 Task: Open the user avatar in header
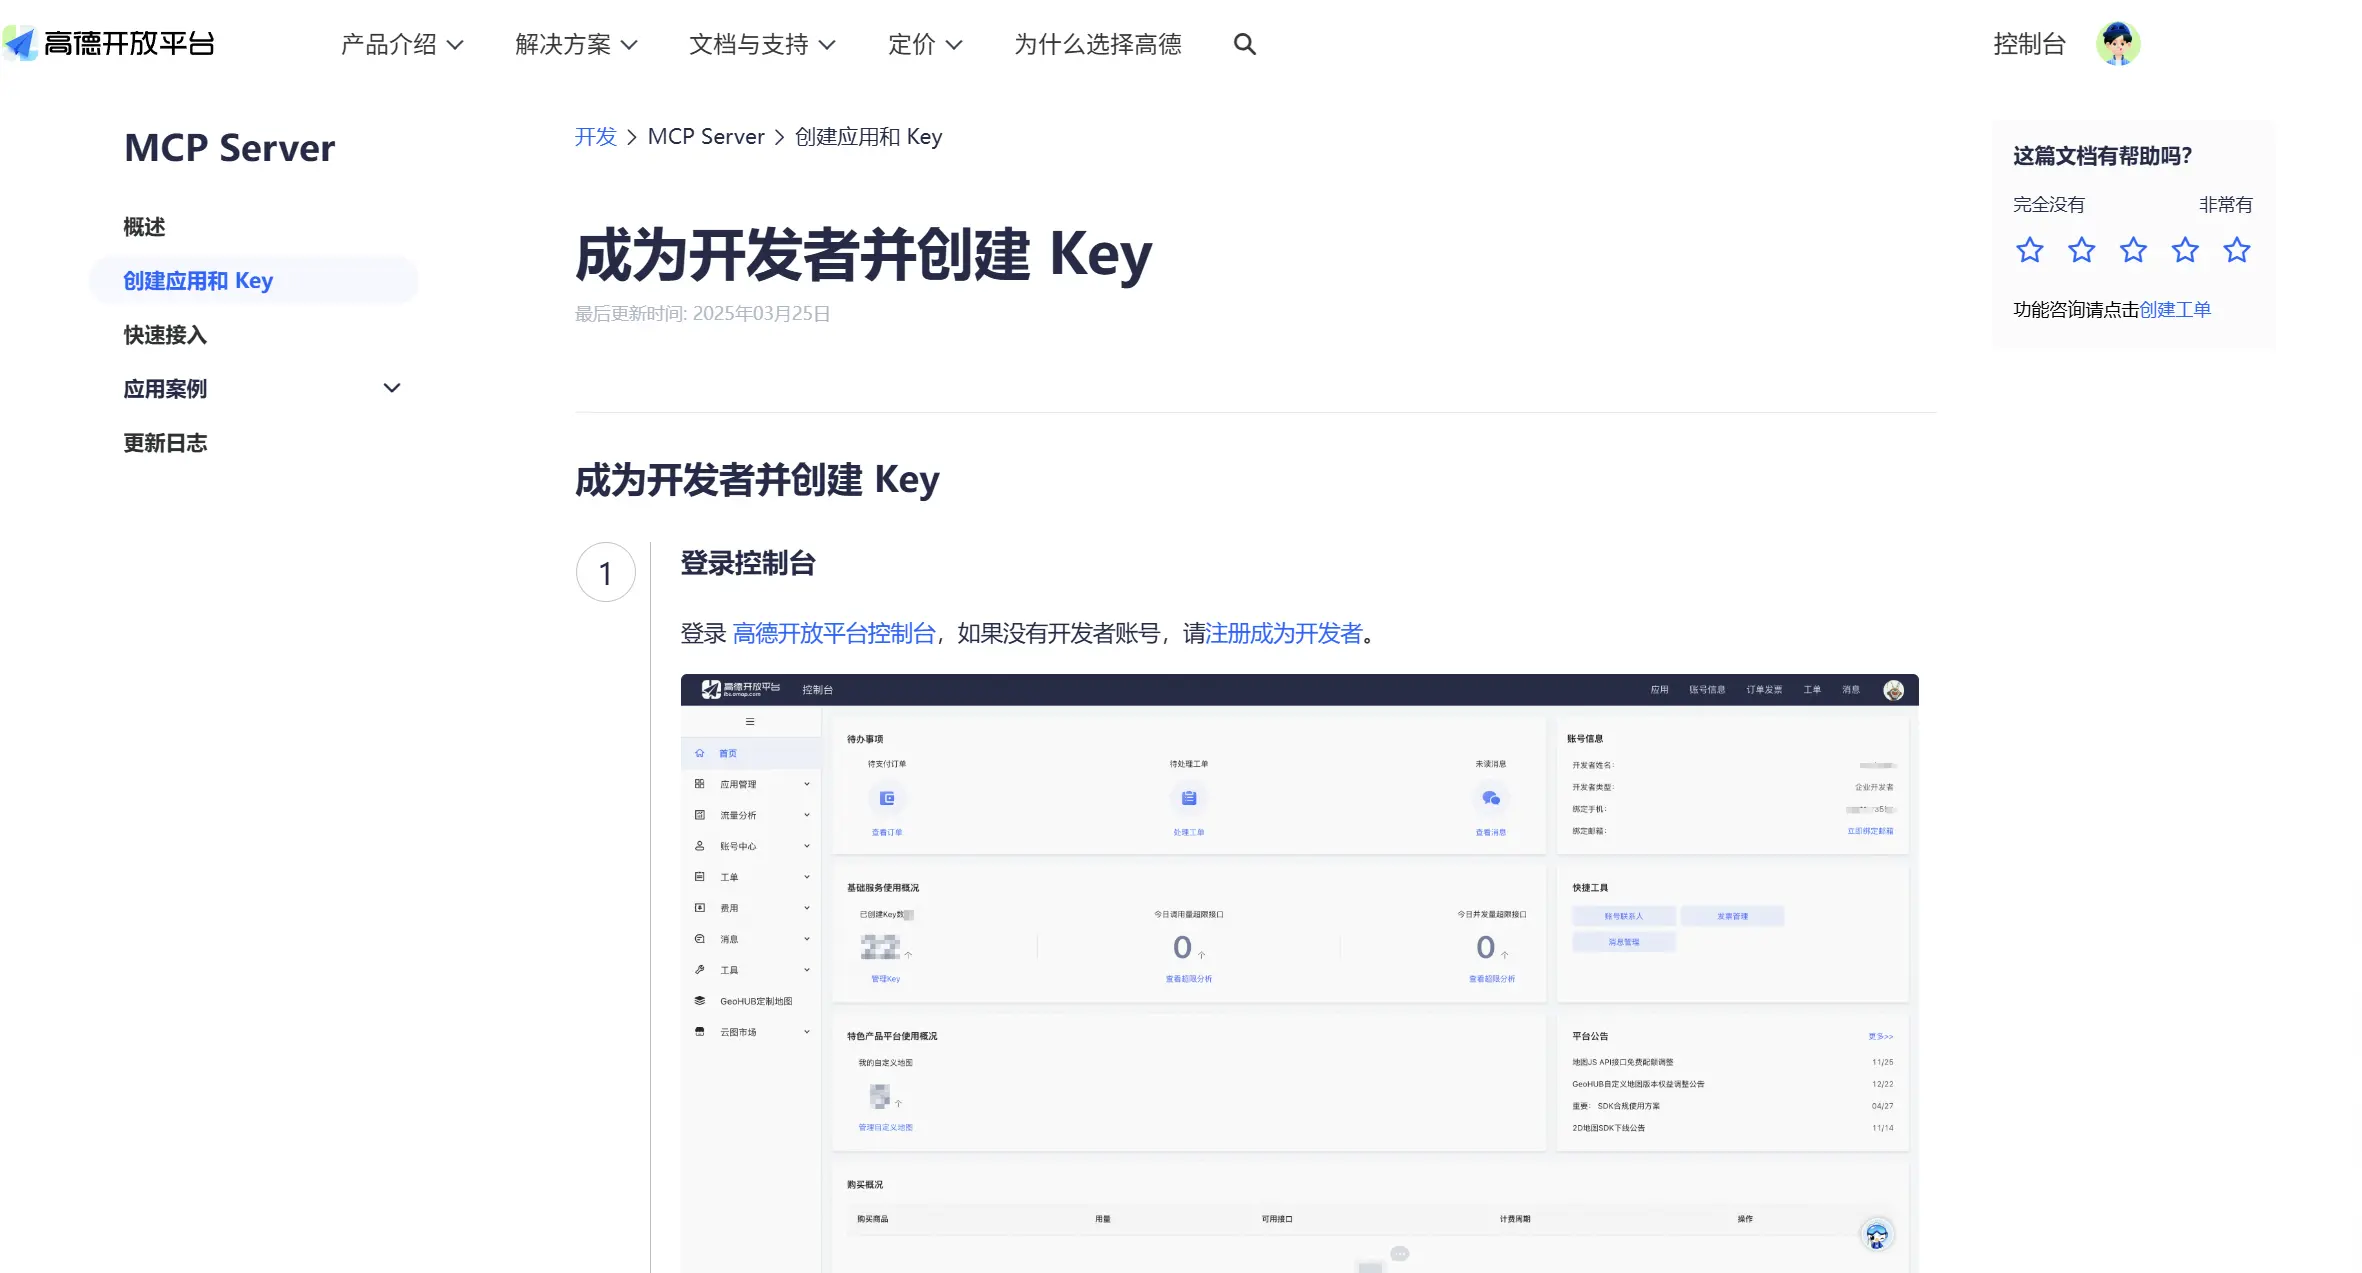(x=2118, y=44)
